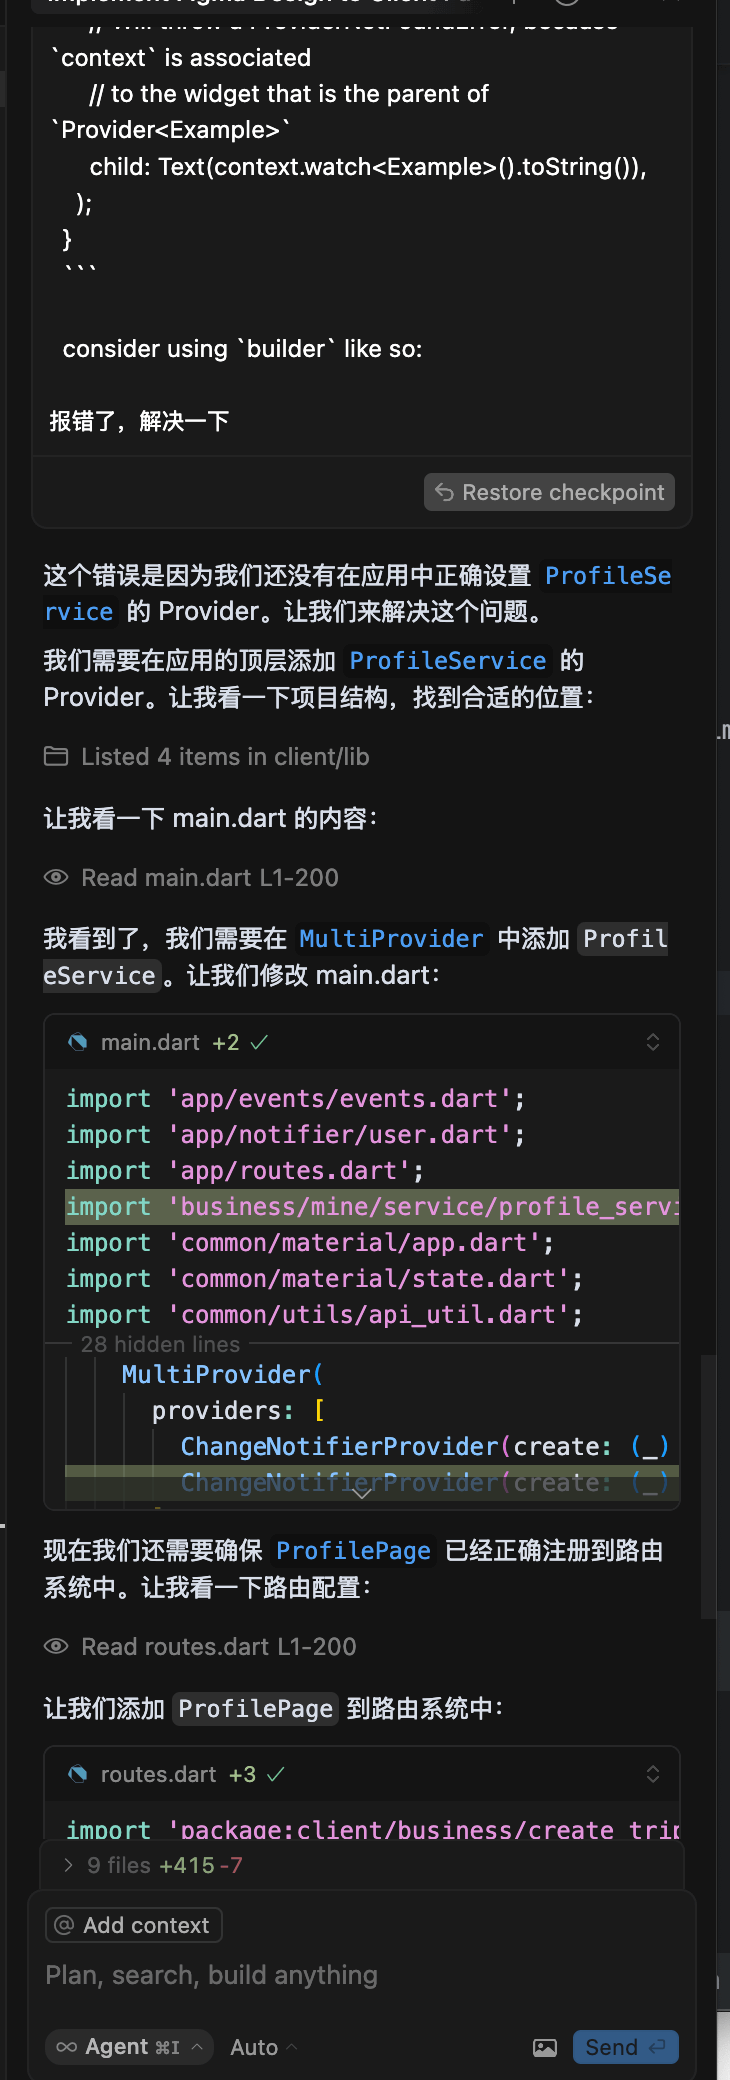Click the attach image icon
730x2080 pixels.
click(545, 2047)
